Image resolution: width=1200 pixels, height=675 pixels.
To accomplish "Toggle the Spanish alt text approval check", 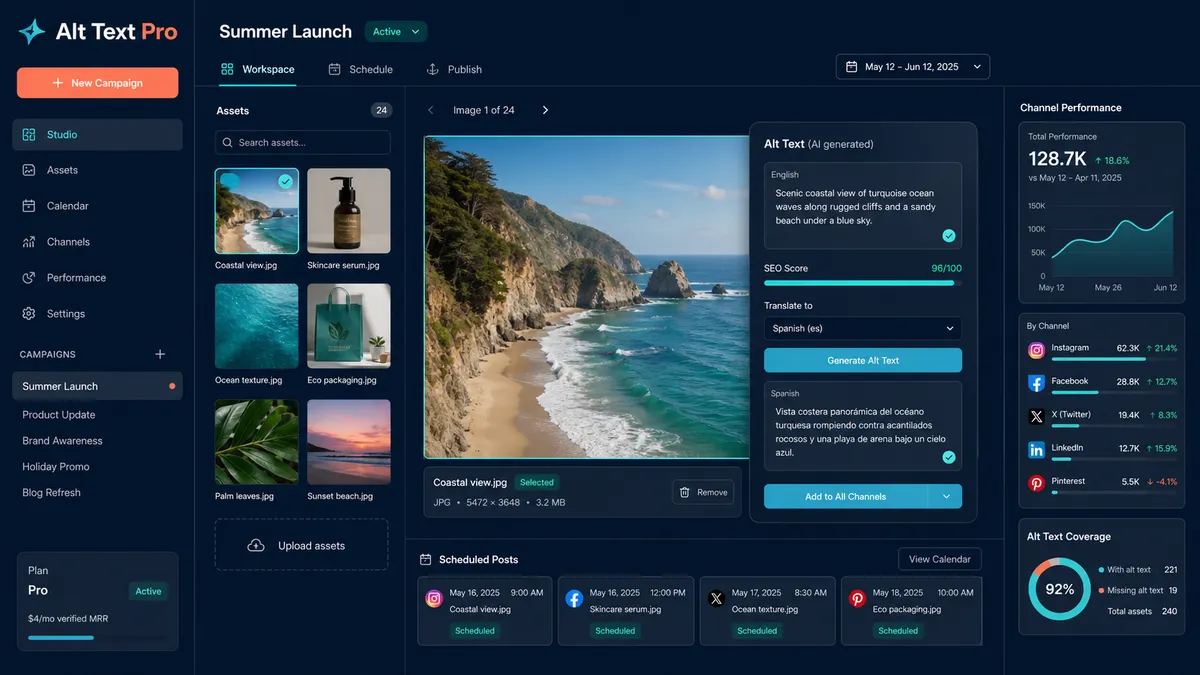I will click(949, 457).
